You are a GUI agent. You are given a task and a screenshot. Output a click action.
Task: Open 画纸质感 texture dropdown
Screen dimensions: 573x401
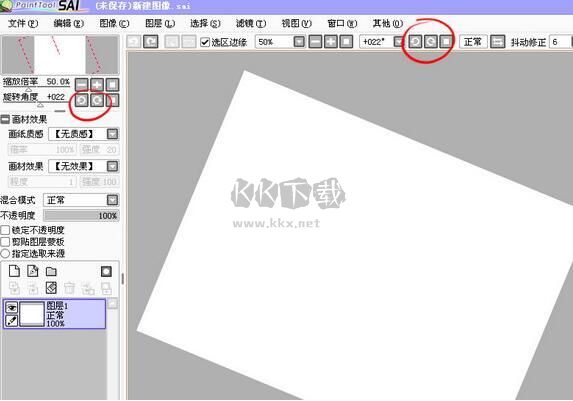113,134
